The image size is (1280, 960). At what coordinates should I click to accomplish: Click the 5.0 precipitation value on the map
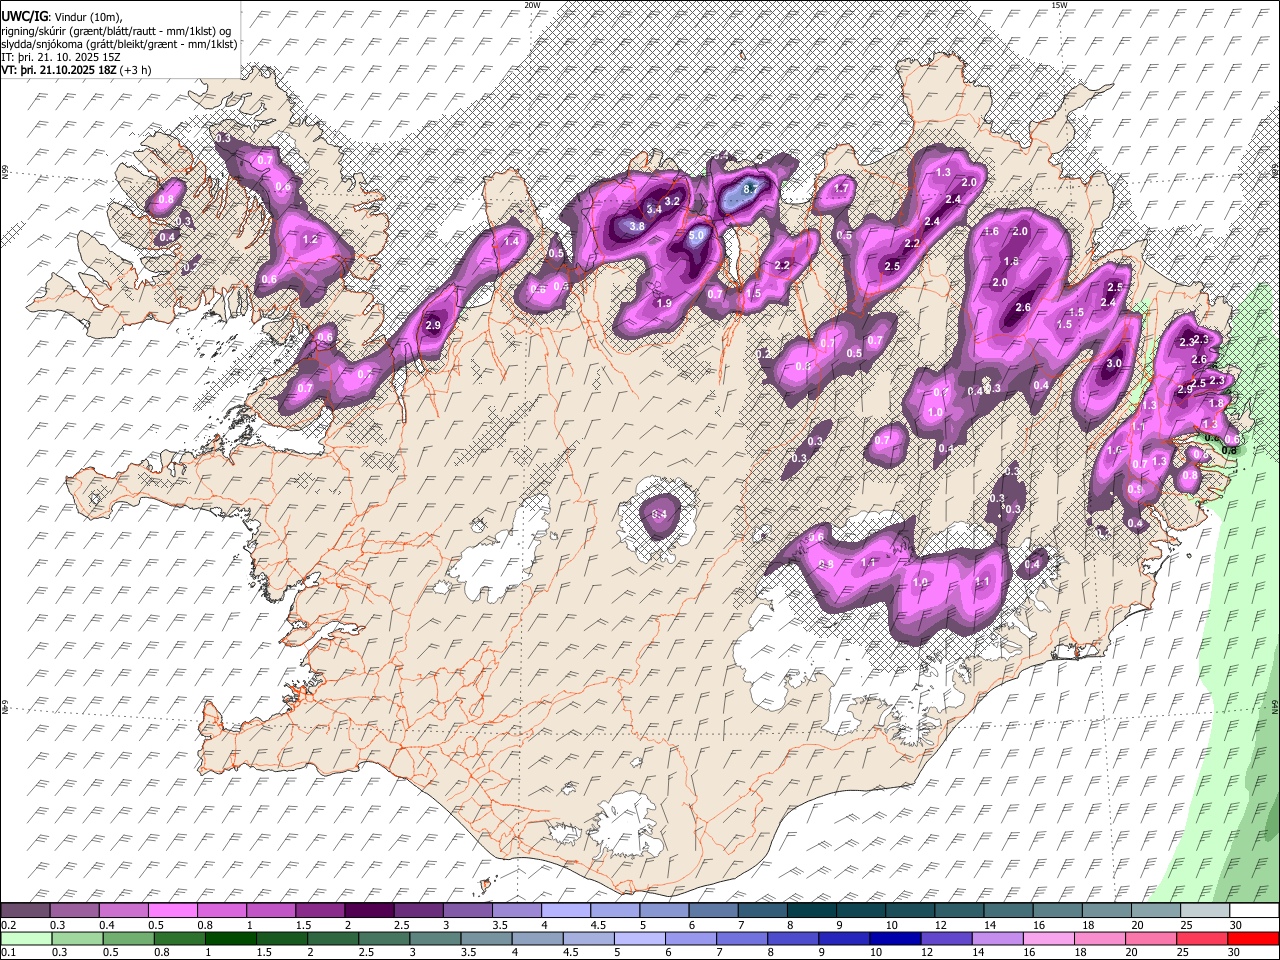697,235
